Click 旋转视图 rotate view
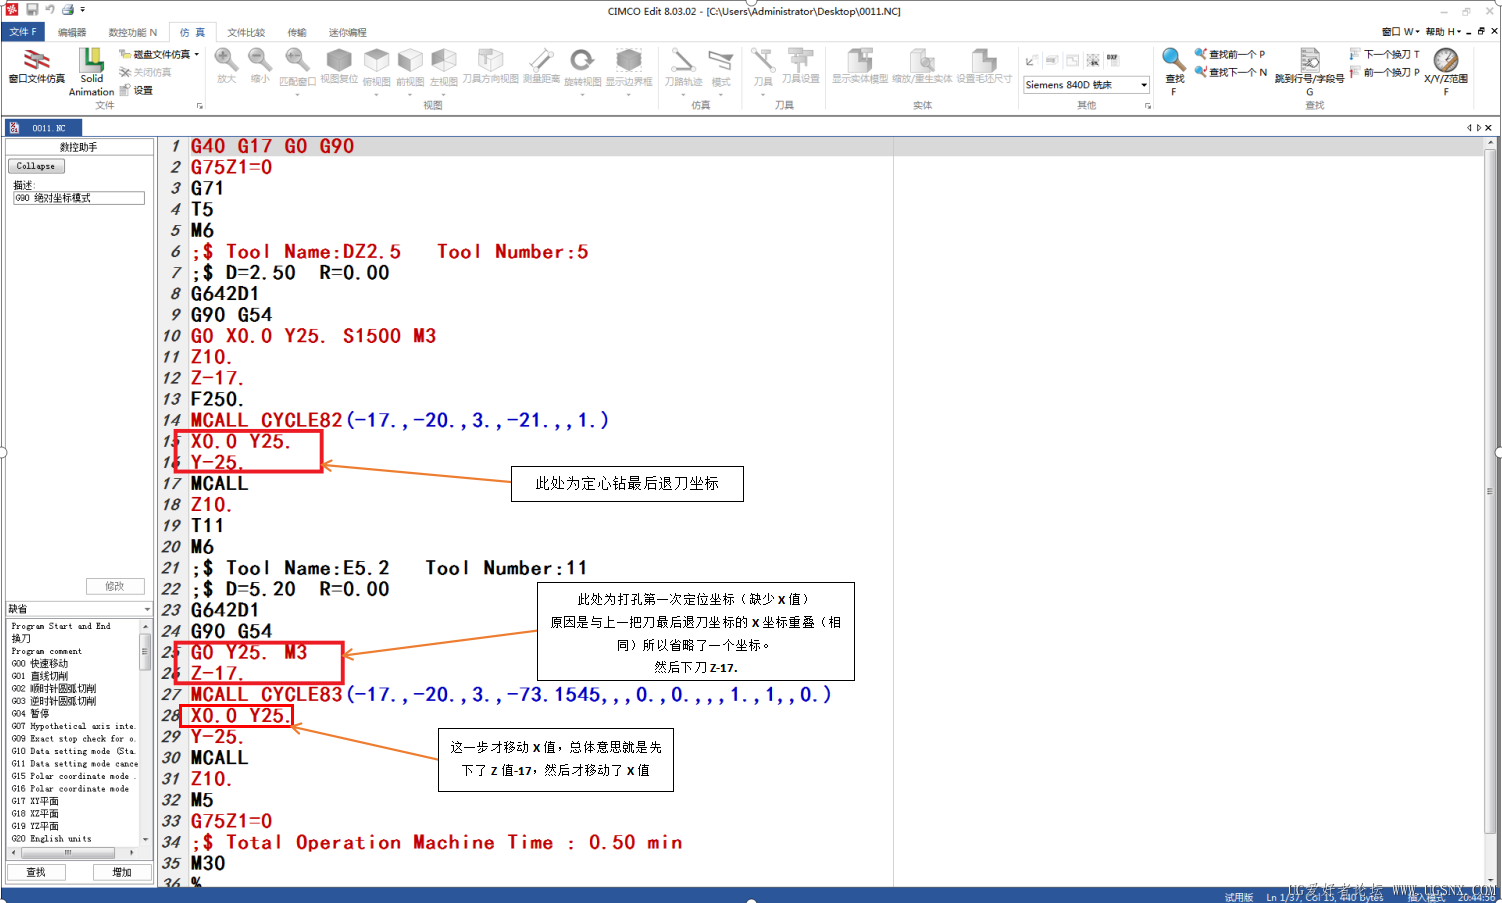The width and height of the screenshot is (1502, 903). pyautogui.click(x=582, y=66)
